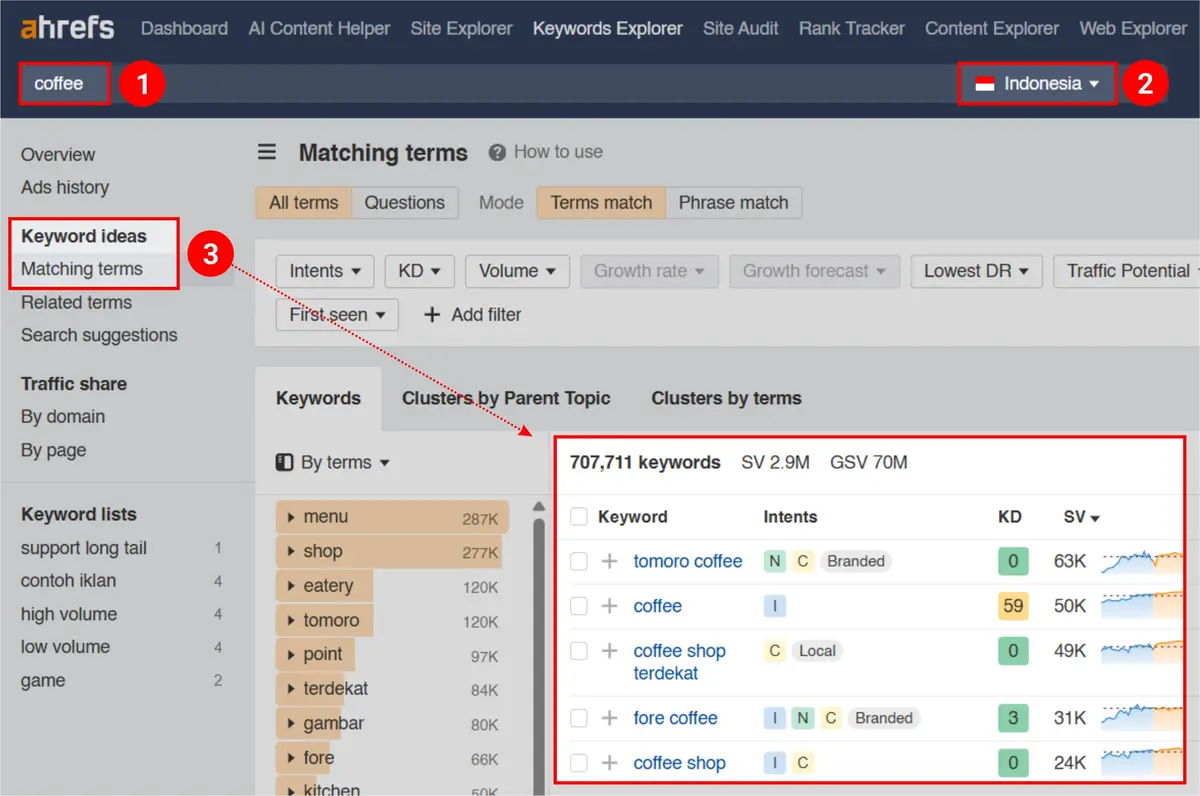
Task: Select Phrase match mode
Action: [x=733, y=202]
